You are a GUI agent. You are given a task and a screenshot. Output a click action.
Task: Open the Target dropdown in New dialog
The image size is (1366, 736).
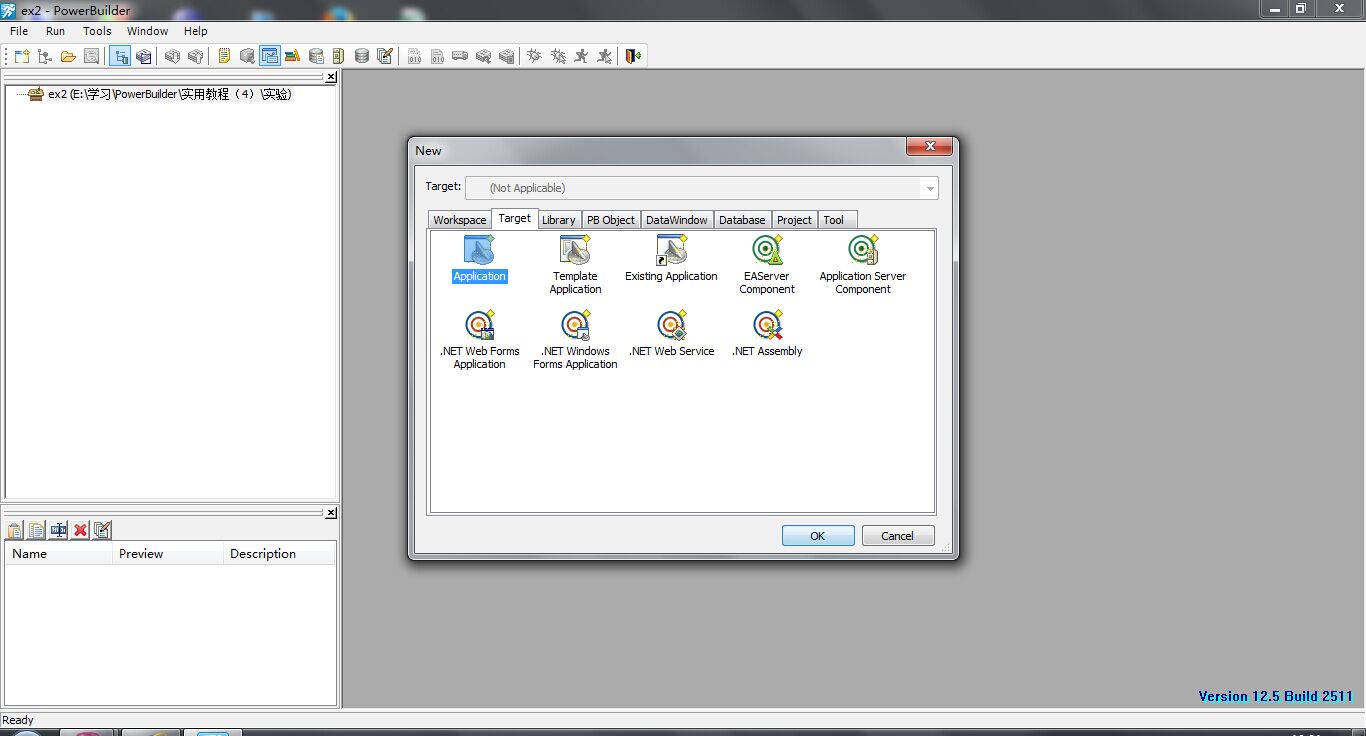[931, 188]
